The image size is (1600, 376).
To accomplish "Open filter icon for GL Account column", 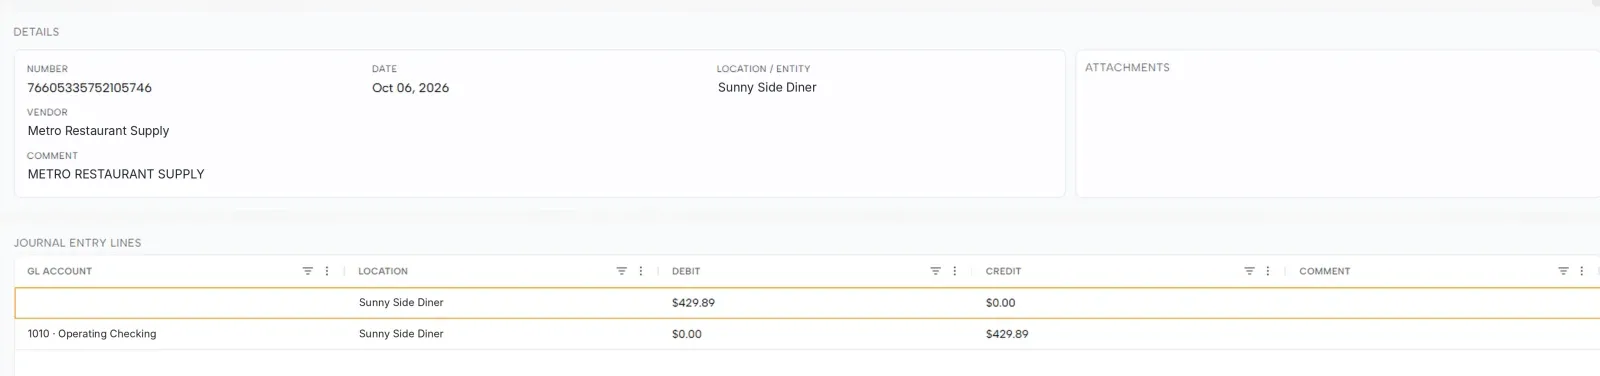I will [307, 271].
